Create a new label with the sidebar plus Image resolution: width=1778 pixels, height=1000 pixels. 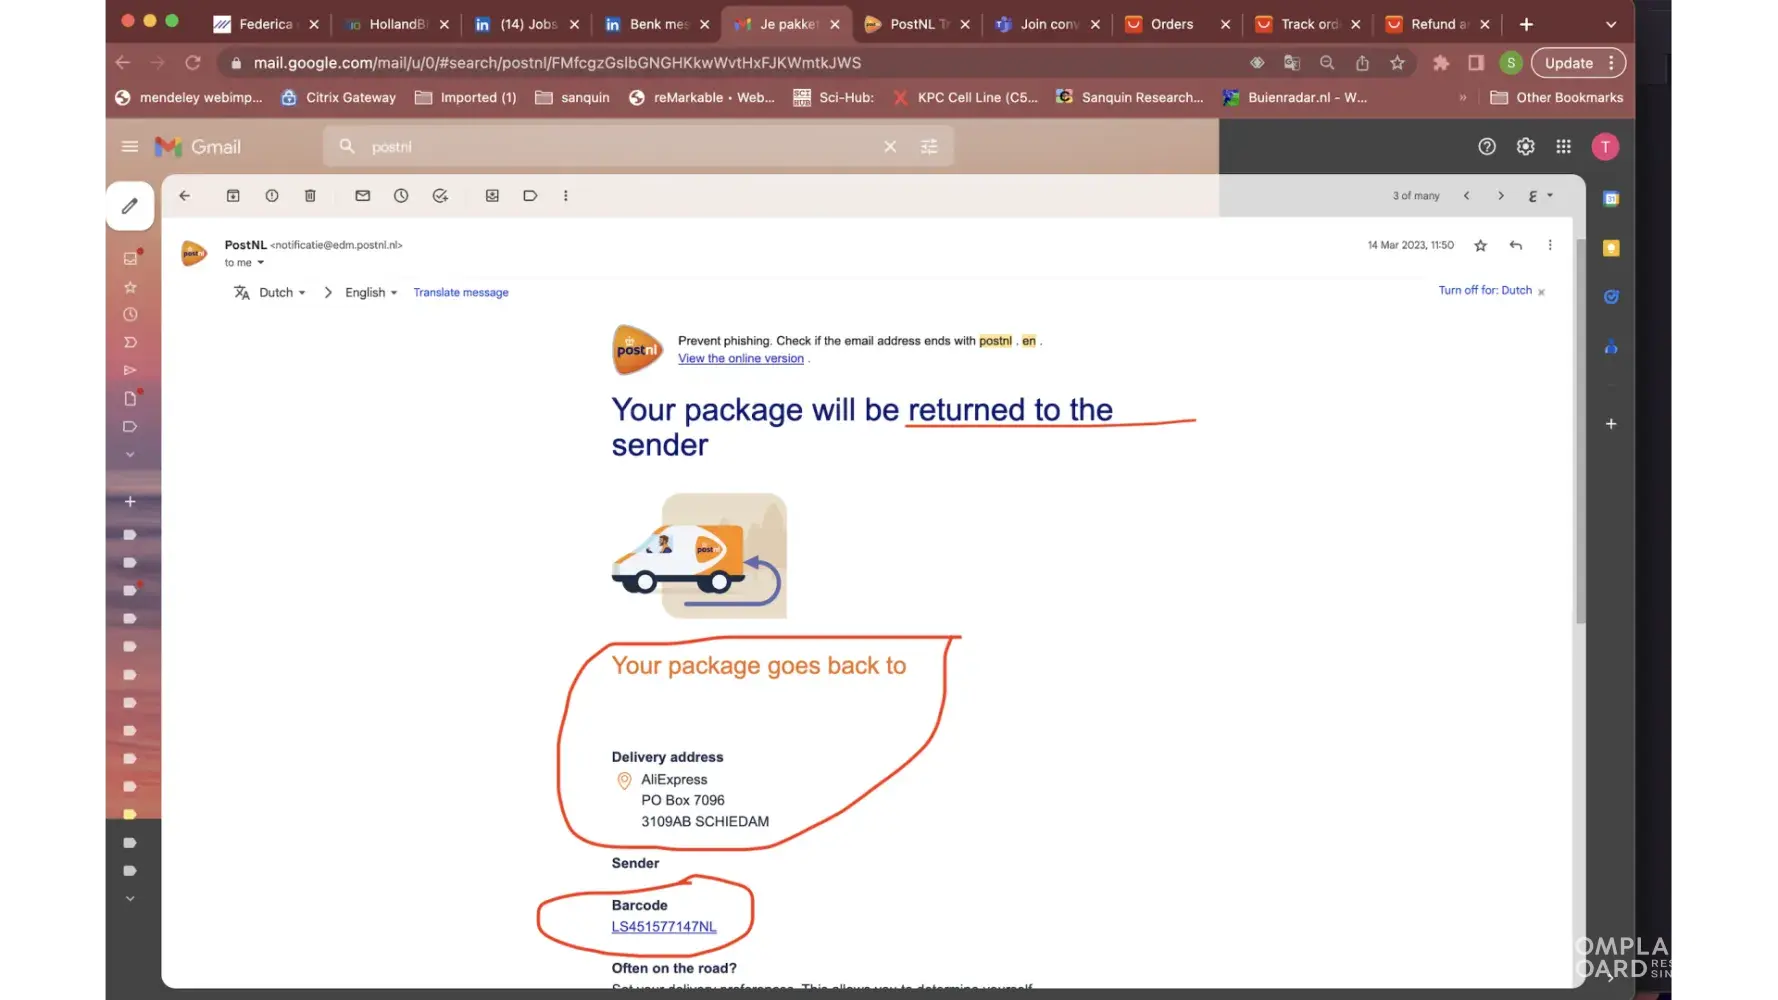tap(130, 502)
